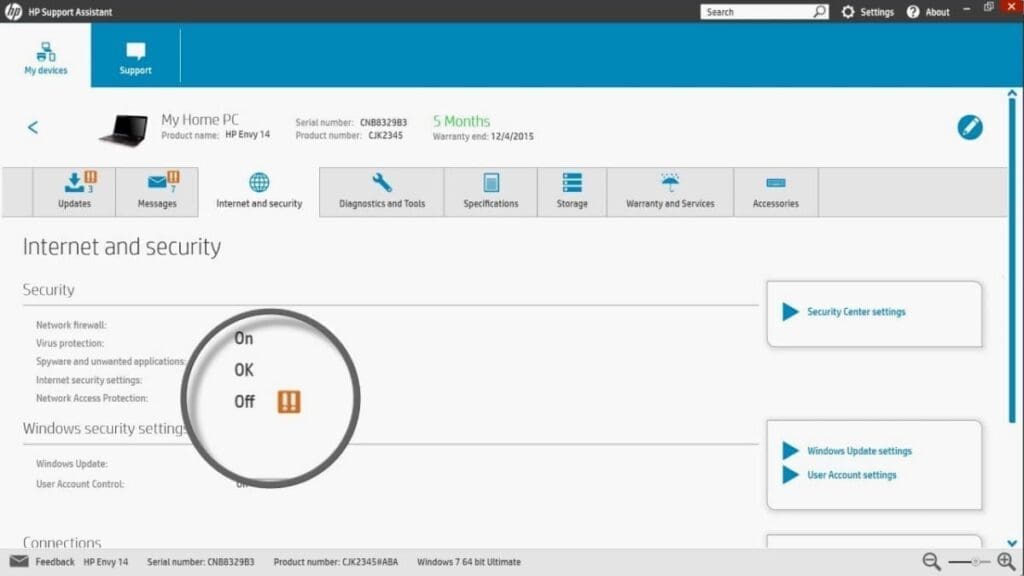This screenshot has width=1024, height=576.
Task: Open the My devices section
Action: (46, 57)
